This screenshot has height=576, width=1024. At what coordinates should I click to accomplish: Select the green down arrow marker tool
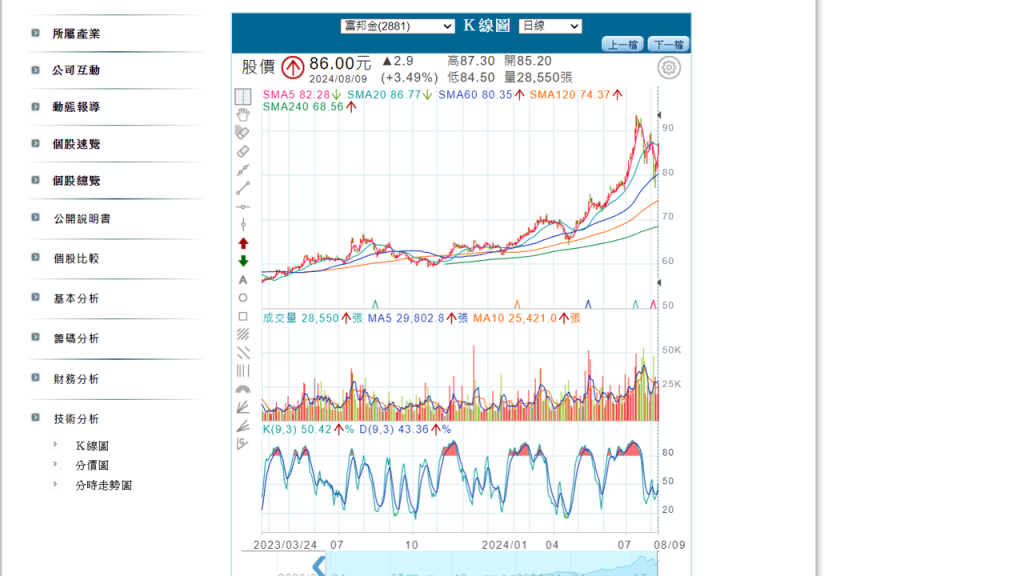[x=243, y=261]
